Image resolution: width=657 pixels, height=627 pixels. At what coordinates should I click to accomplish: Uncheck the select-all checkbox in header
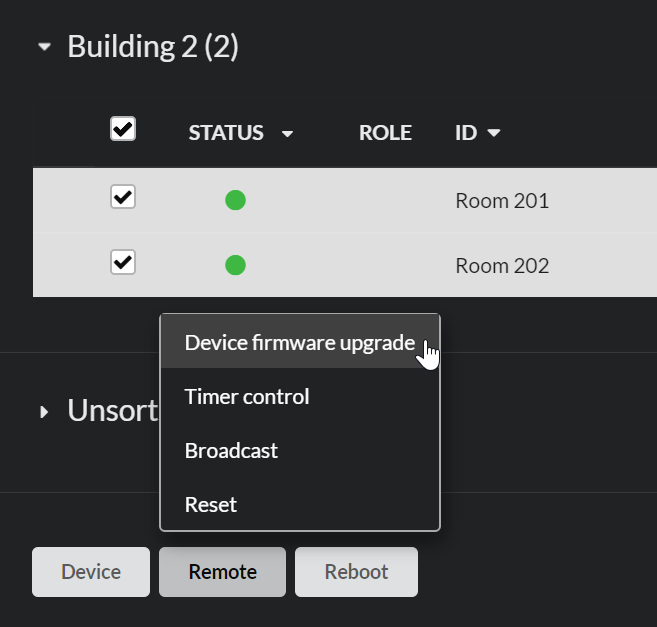pyautogui.click(x=123, y=128)
